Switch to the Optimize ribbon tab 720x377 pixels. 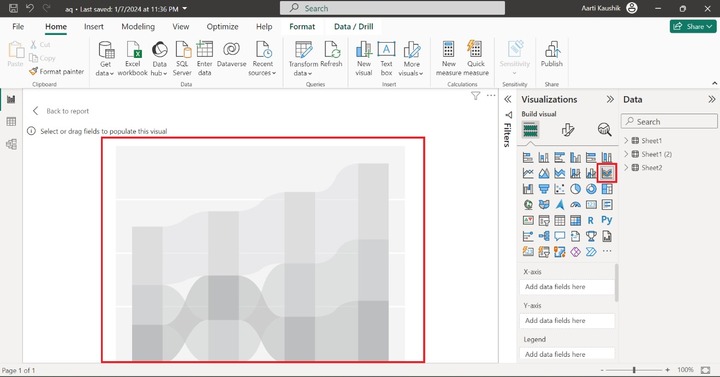(222, 27)
